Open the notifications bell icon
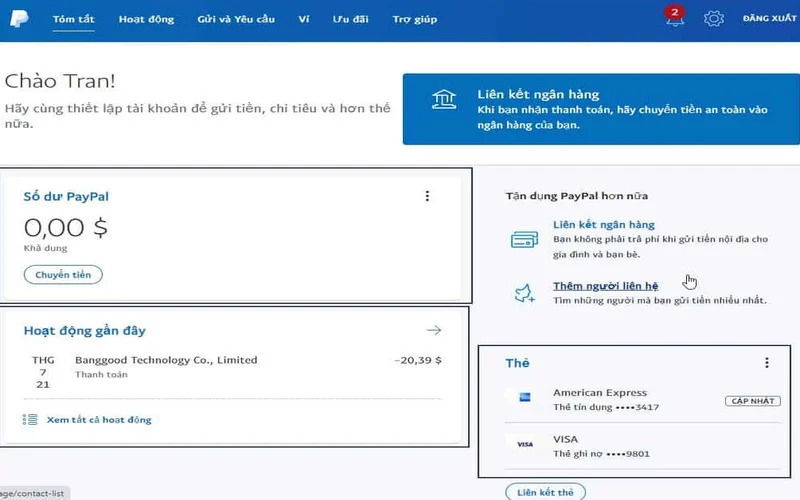Screen dimensions: 800x500 [674, 19]
